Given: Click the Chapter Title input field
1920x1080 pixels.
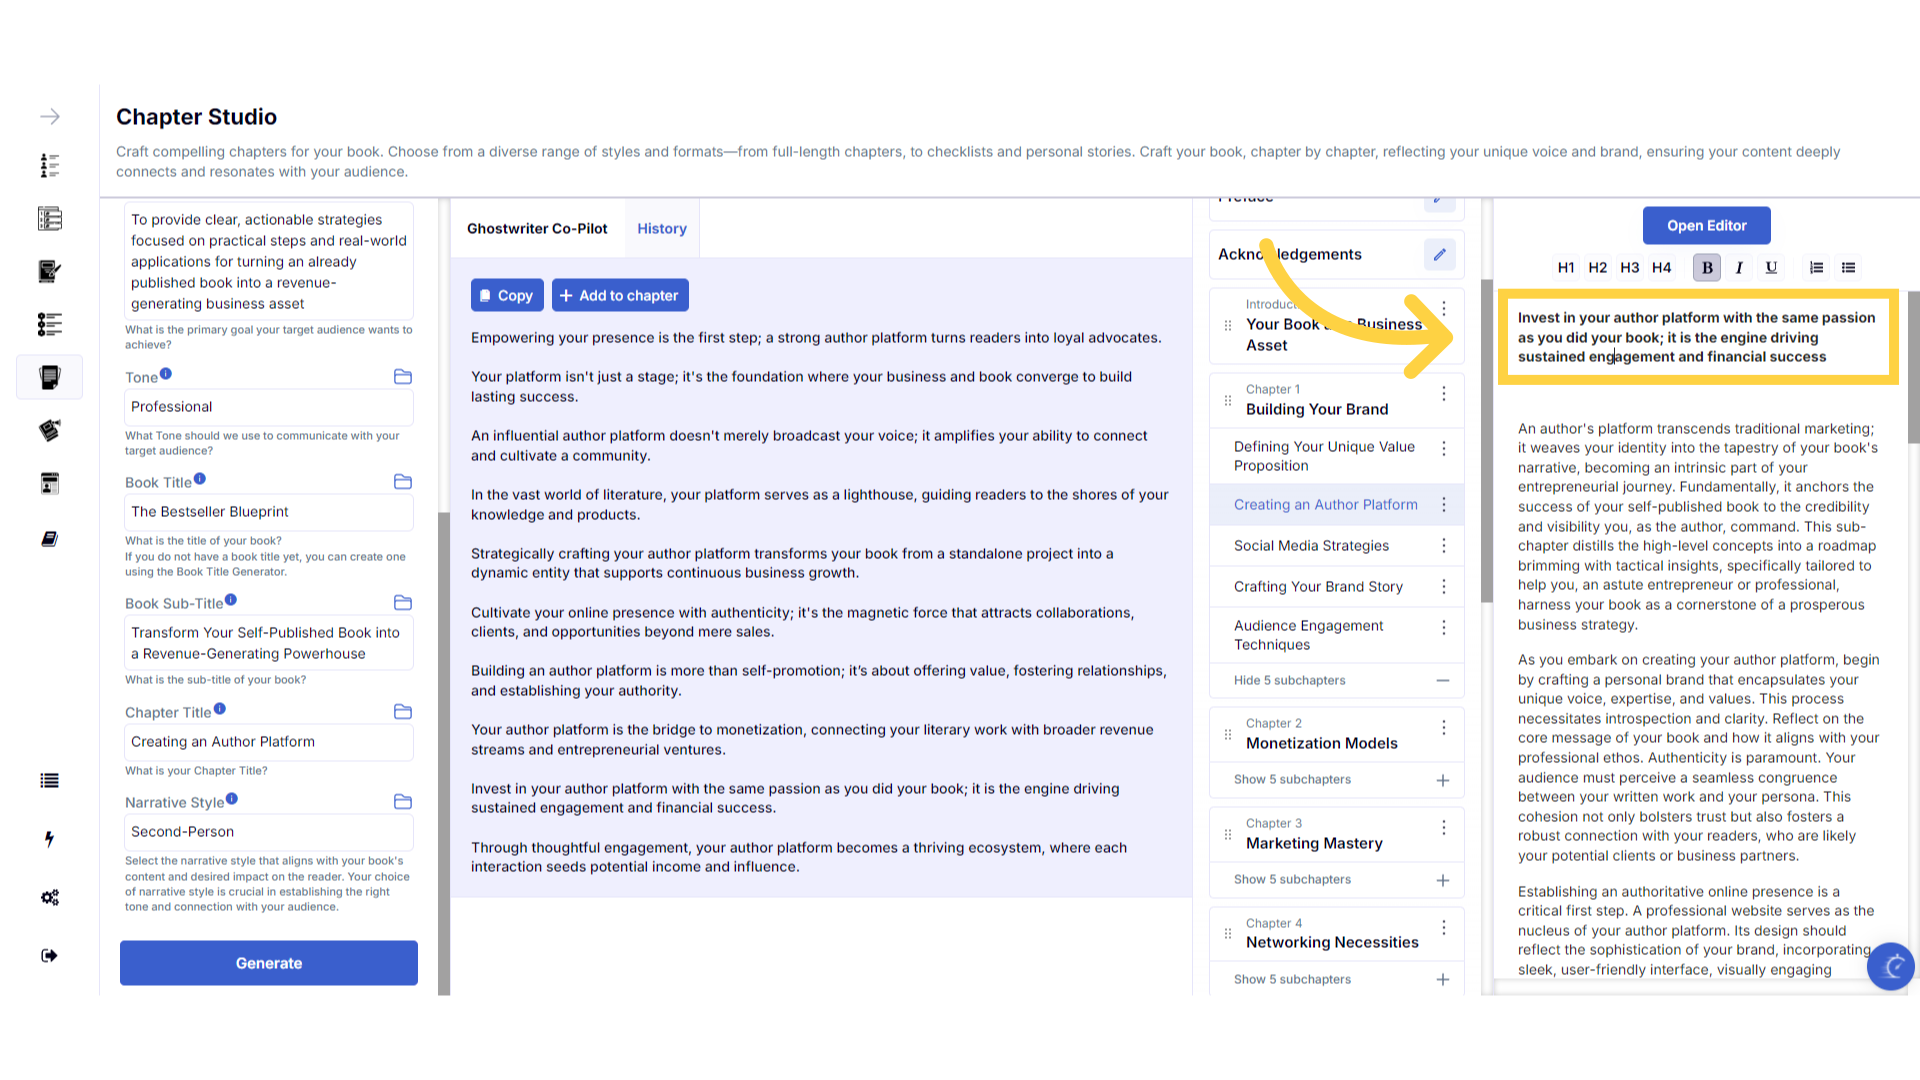Looking at the screenshot, I should 268,742.
